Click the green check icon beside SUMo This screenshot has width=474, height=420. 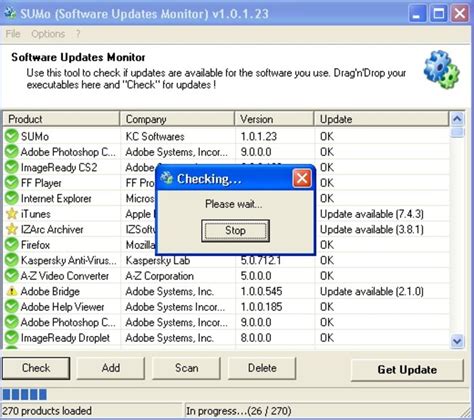point(12,136)
